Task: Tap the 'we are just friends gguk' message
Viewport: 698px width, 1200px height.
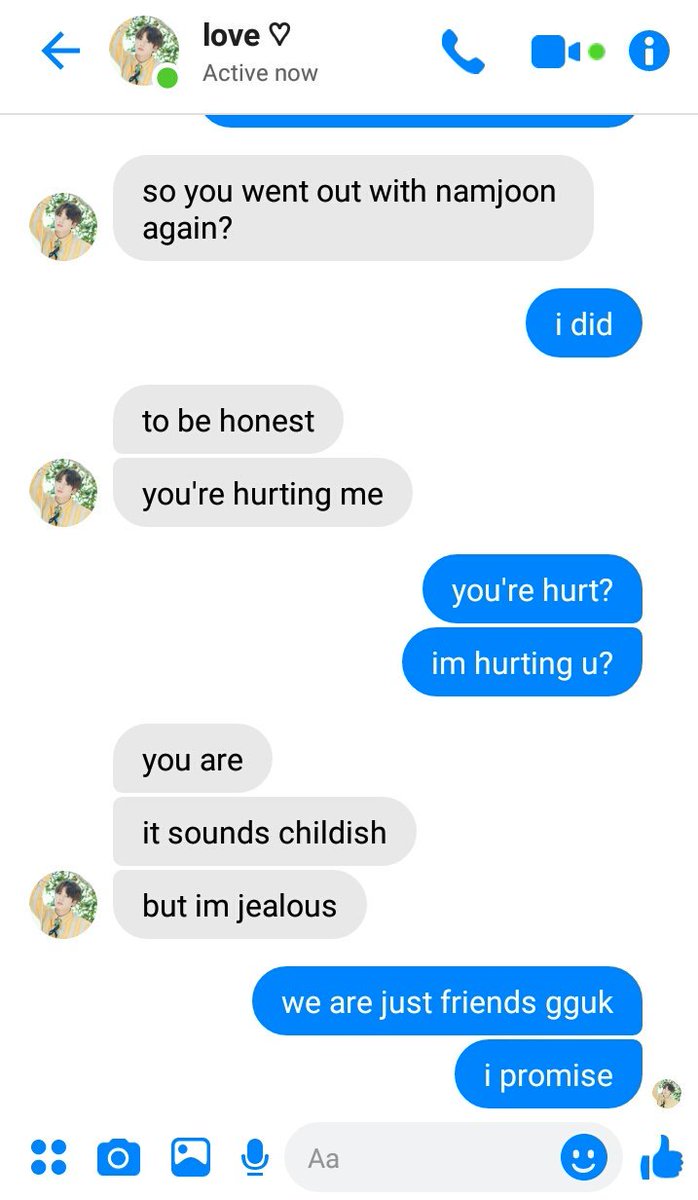Action: tap(447, 1001)
